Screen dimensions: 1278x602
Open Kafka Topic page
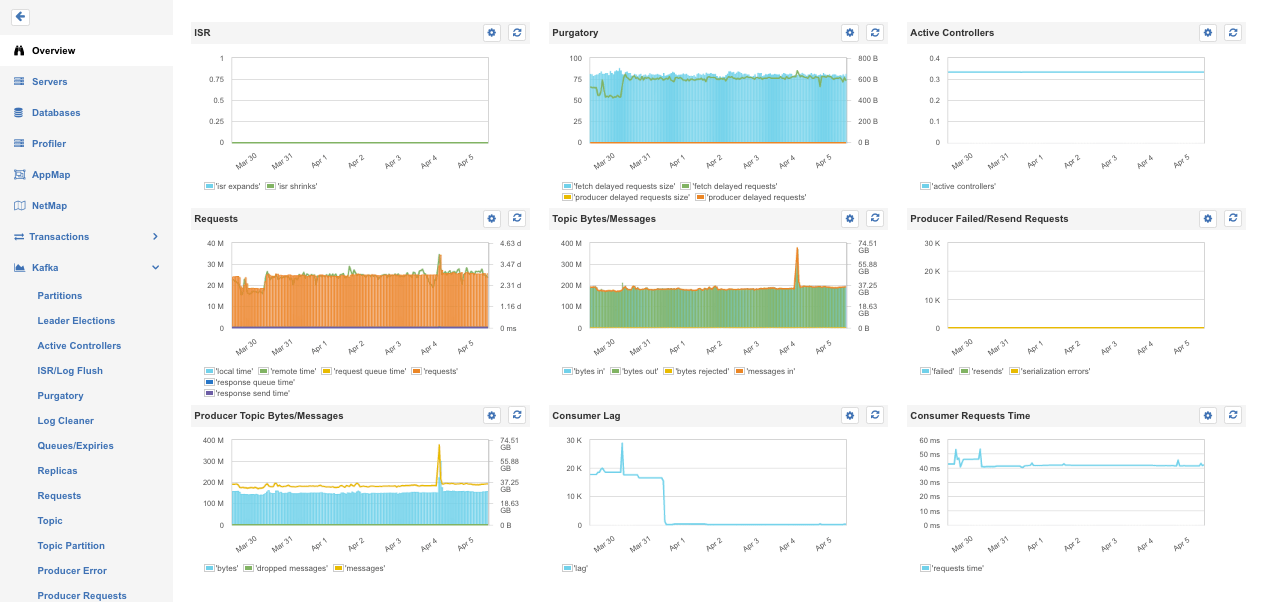click(x=50, y=521)
